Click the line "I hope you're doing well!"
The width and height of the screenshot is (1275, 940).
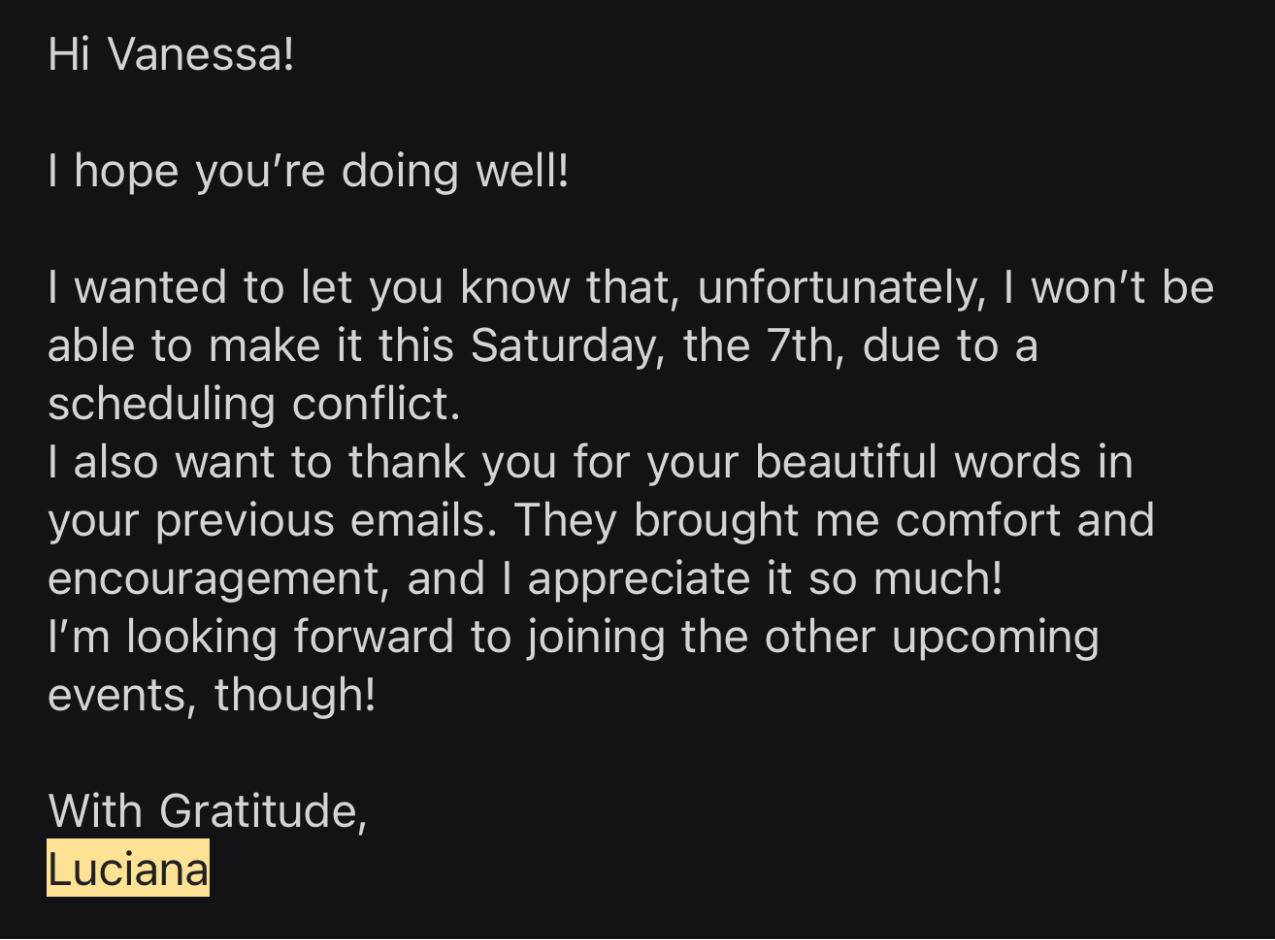(308, 172)
